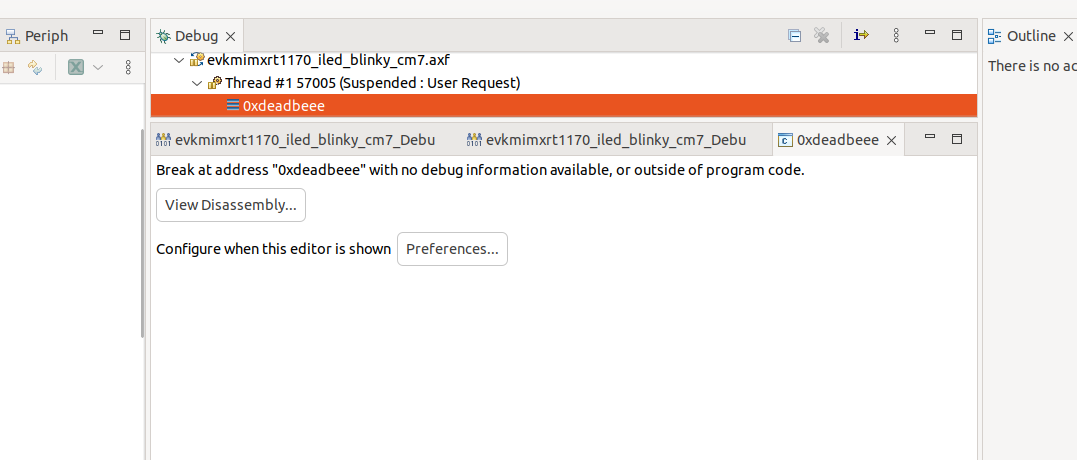
Task: Select the 0xdeadbeee stack frame
Action: 283,105
